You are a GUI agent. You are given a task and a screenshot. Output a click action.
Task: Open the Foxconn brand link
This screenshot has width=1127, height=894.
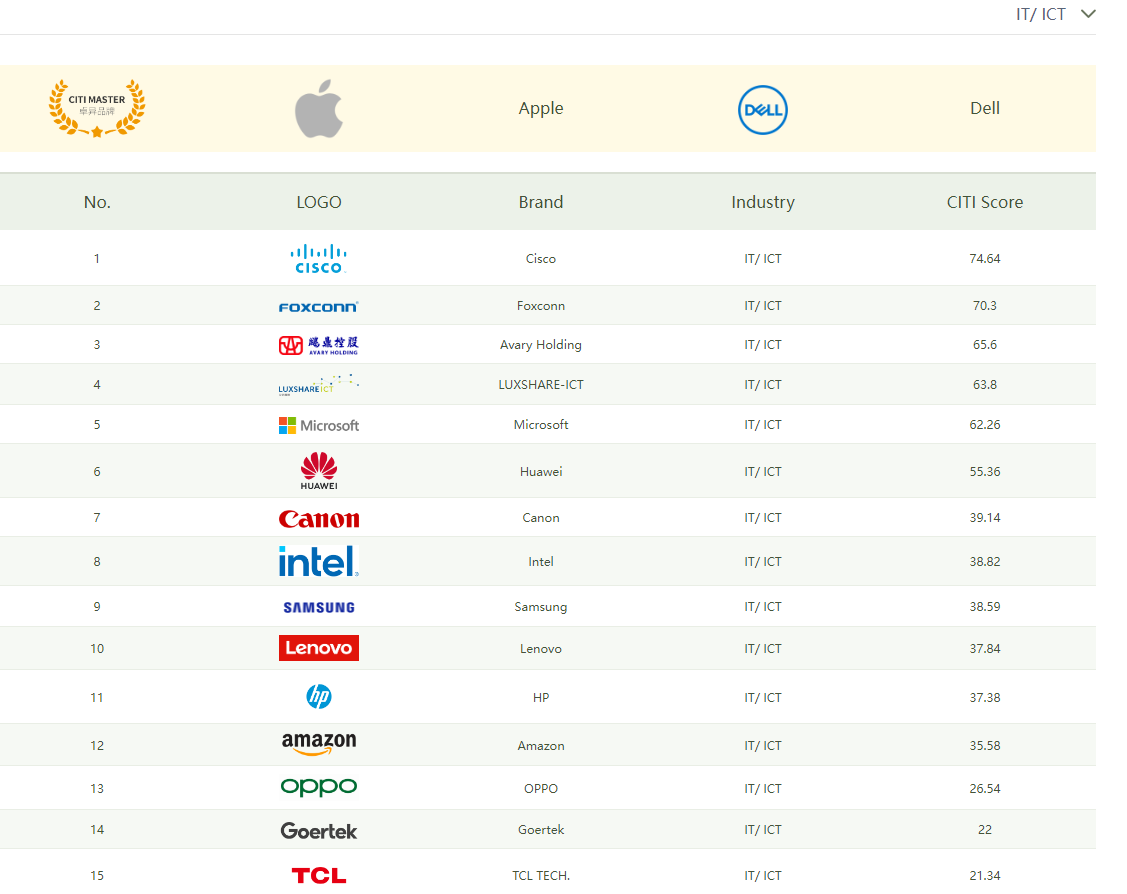pyautogui.click(x=541, y=306)
